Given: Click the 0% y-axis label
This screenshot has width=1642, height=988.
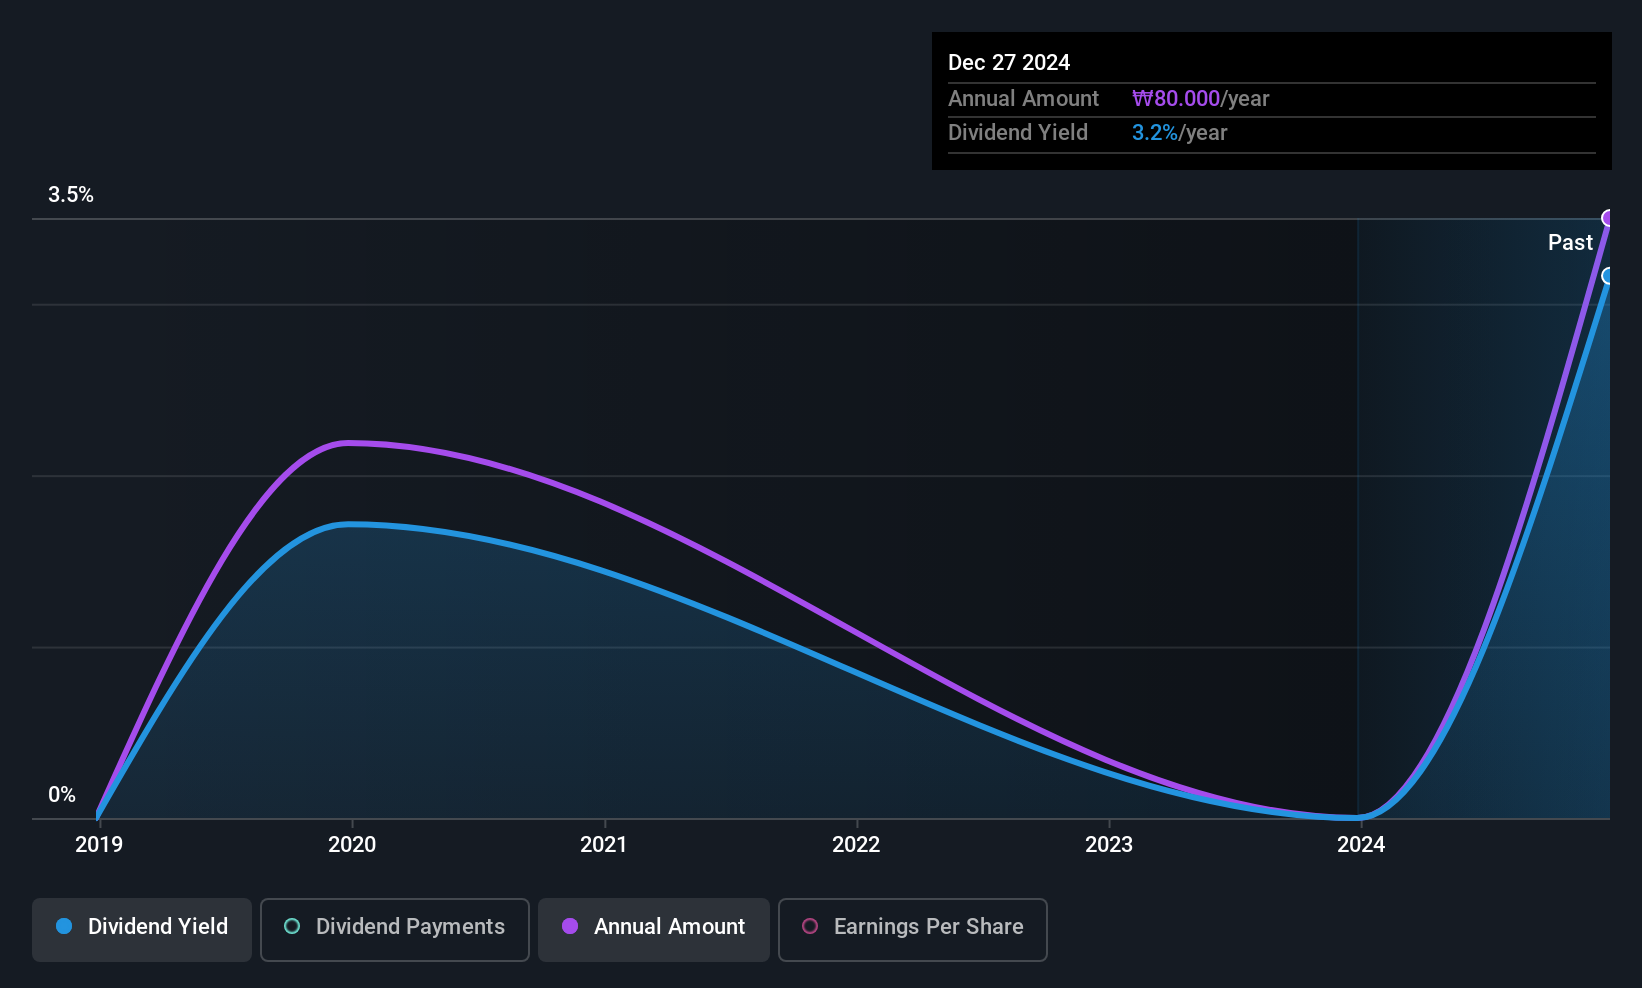Looking at the screenshot, I should 62,795.
